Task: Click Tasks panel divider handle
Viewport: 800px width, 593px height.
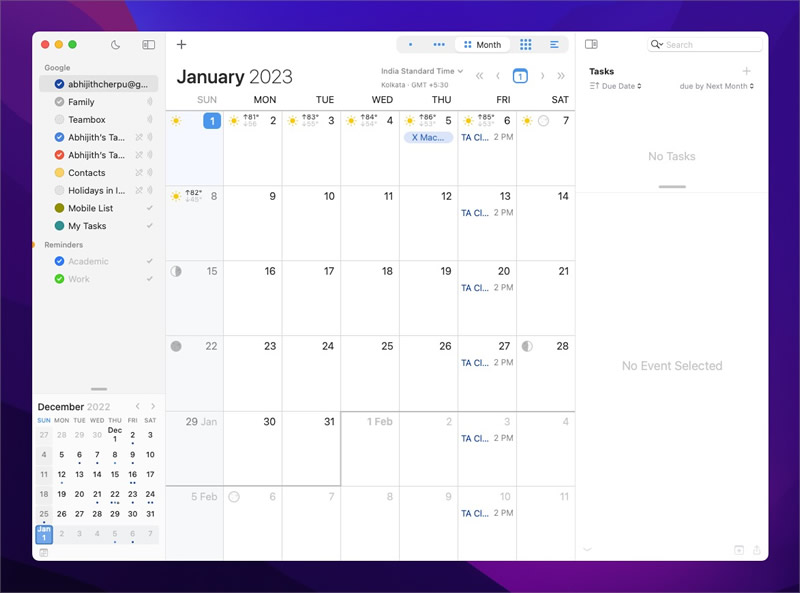Action: coord(672,187)
